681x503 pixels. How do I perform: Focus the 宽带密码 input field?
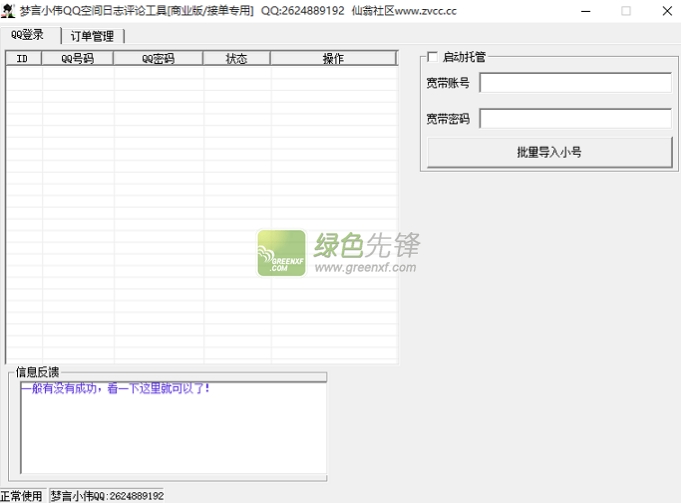575,118
